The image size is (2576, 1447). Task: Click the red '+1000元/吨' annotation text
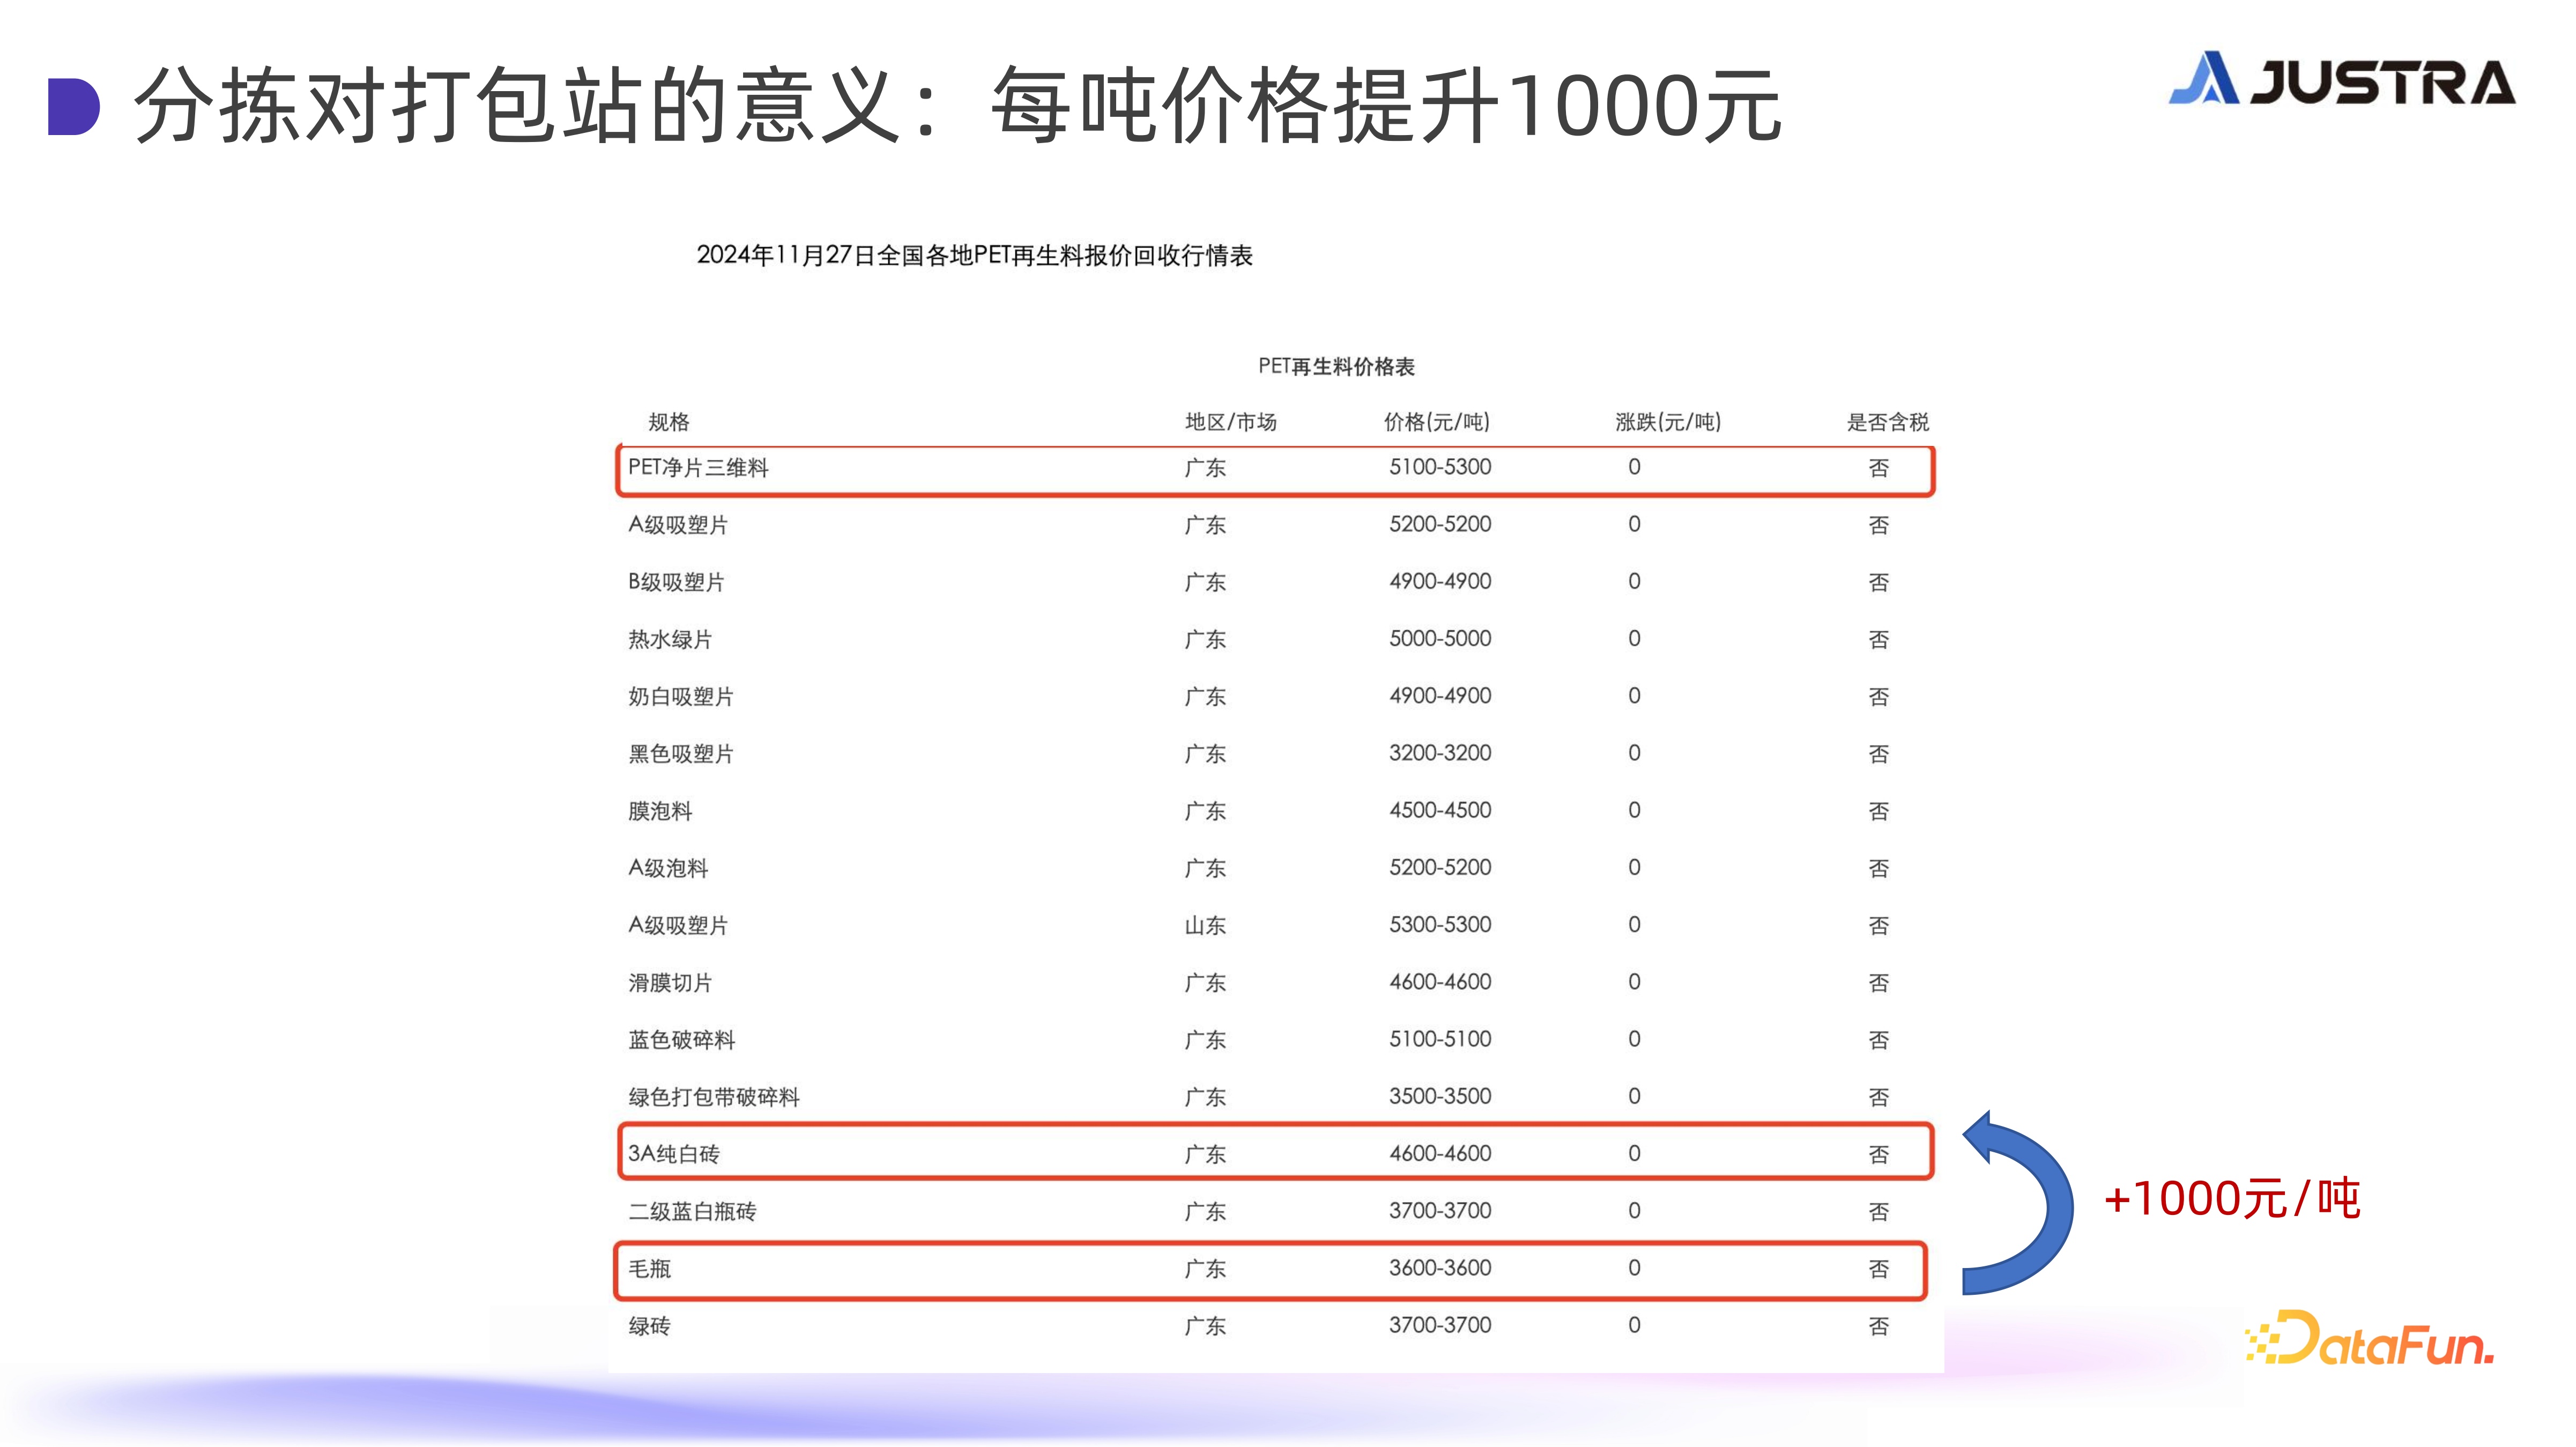tap(2232, 1198)
